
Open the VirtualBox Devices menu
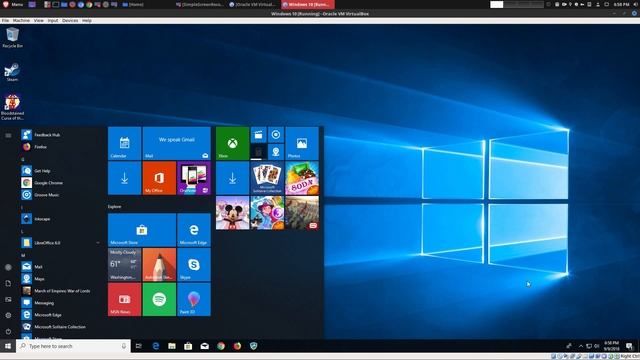(x=70, y=20)
